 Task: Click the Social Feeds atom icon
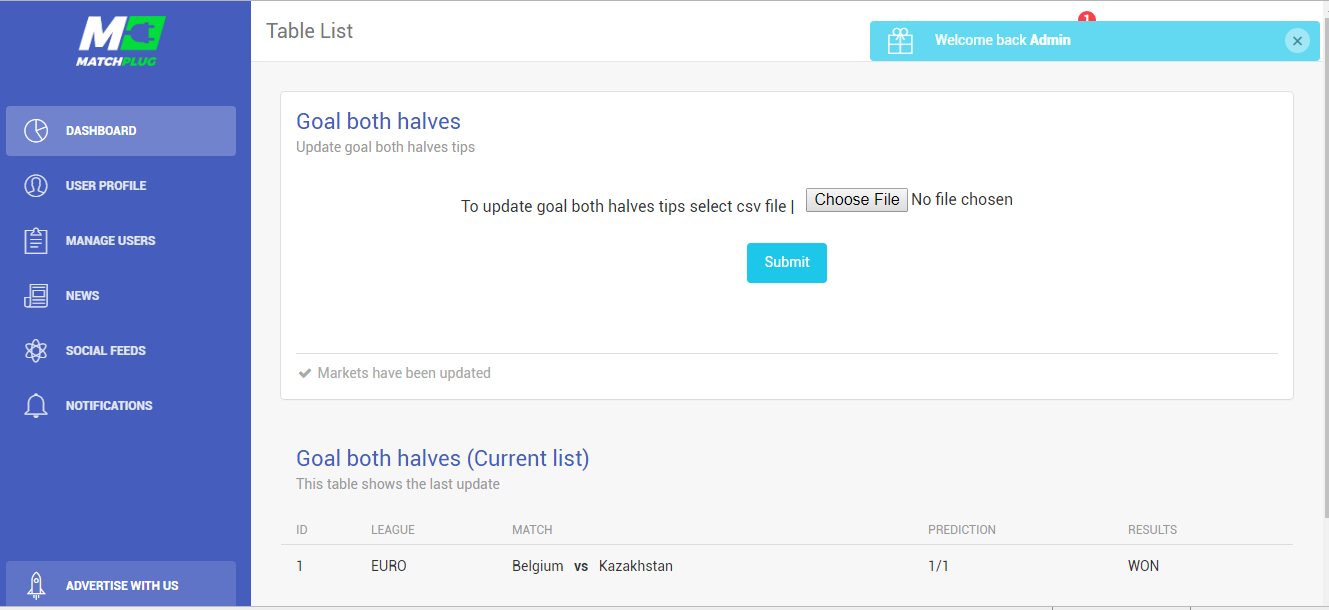coord(36,351)
